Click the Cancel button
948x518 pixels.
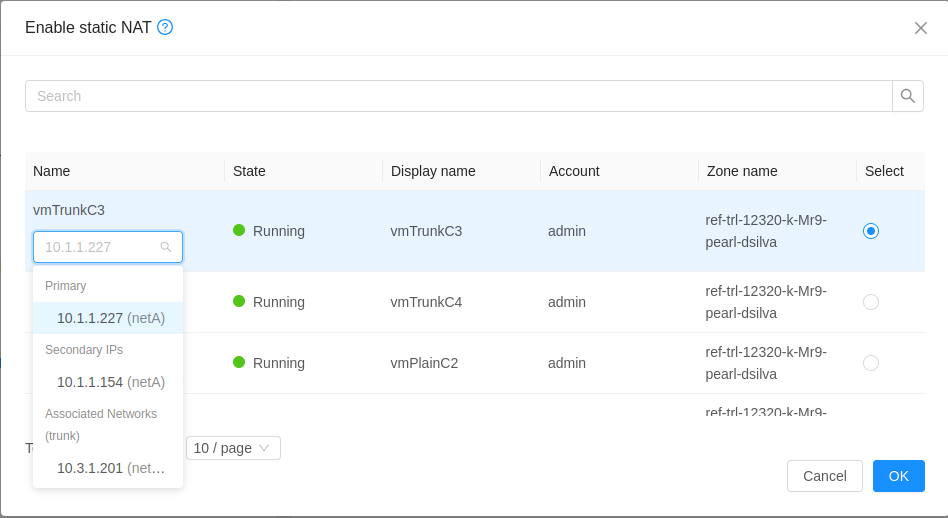click(824, 476)
